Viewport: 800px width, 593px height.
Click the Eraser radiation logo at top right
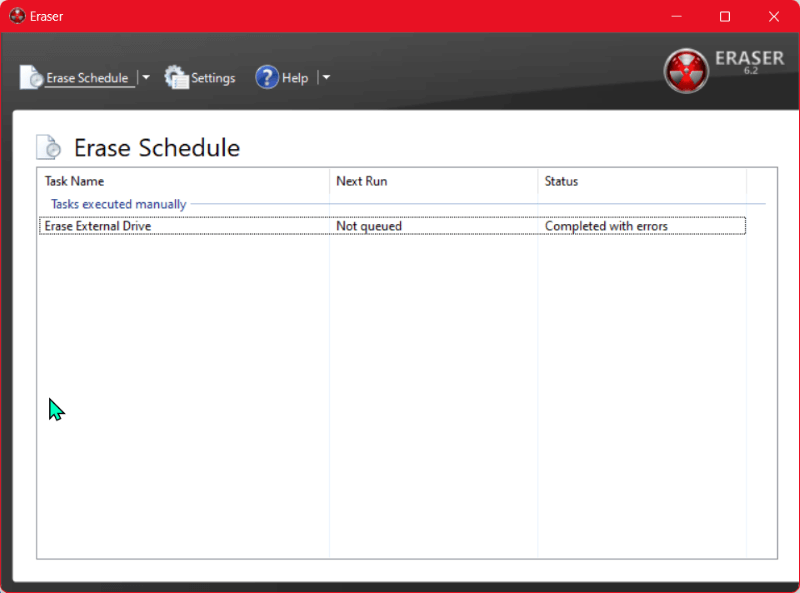687,70
